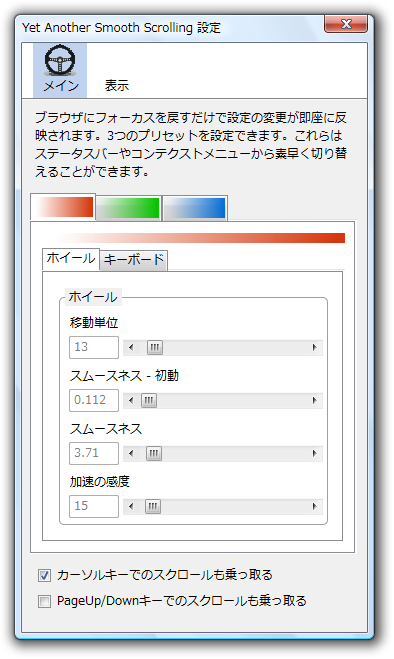Click the 移動単位 value field showing 13
This screenshot has height=659, width=394.
(94, 348)
